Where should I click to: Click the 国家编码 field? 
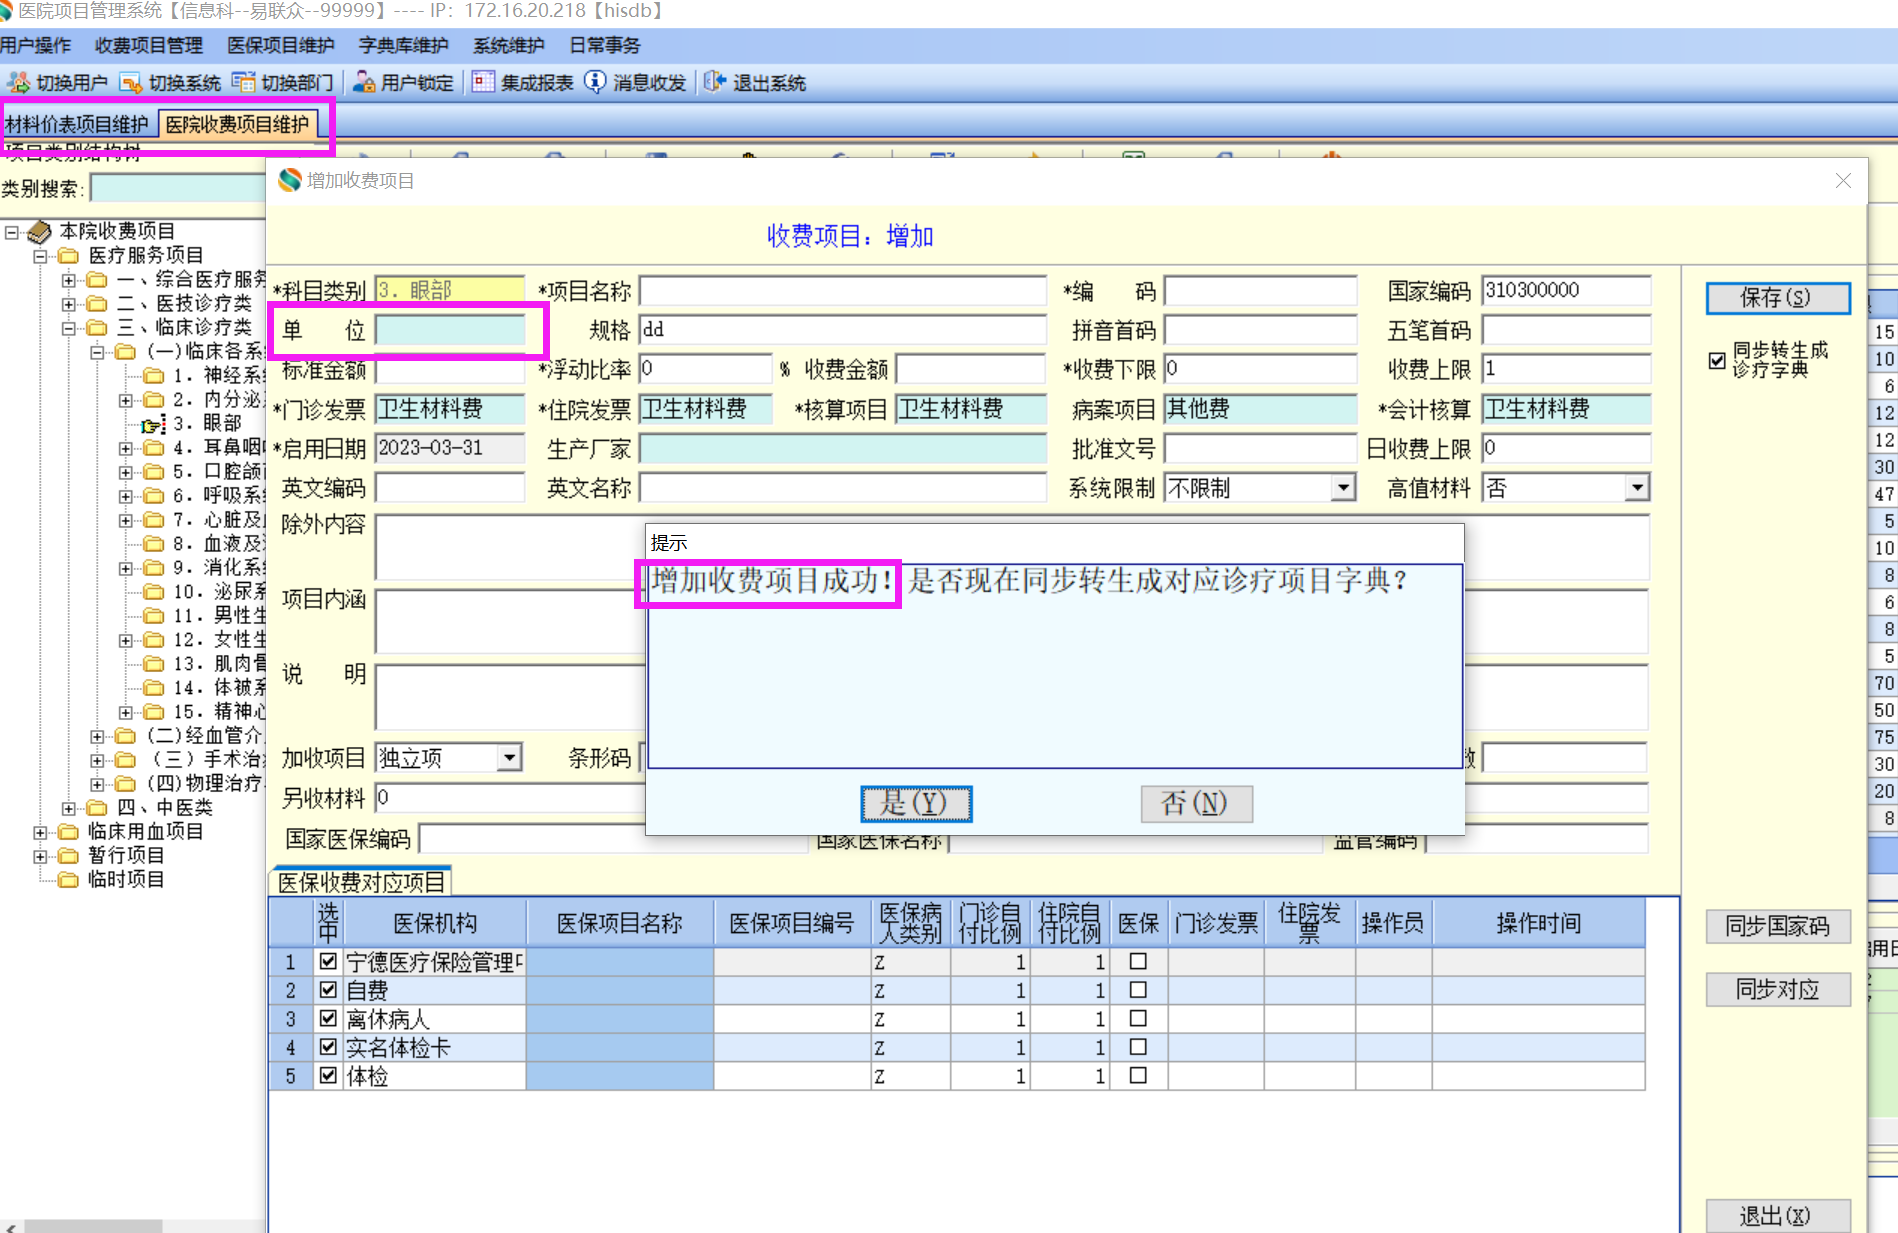[1566, 291]
